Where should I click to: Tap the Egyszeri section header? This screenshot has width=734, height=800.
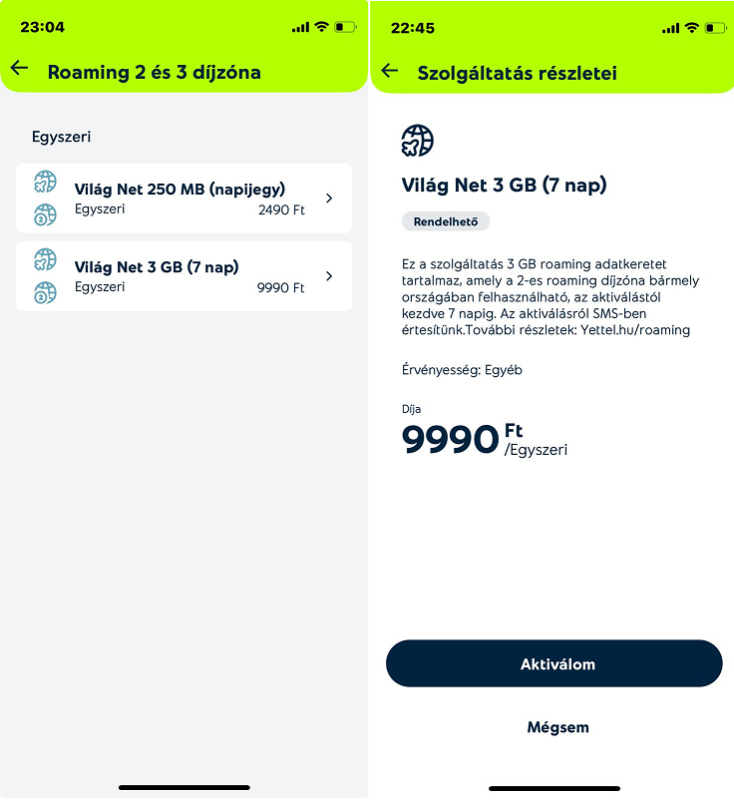[61, 137]
